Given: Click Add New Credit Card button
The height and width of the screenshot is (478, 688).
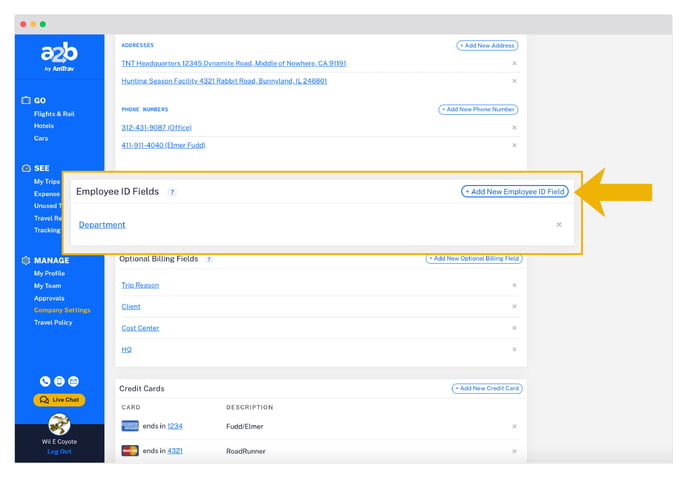Looking at the screenshot, I should coord(486,388).
